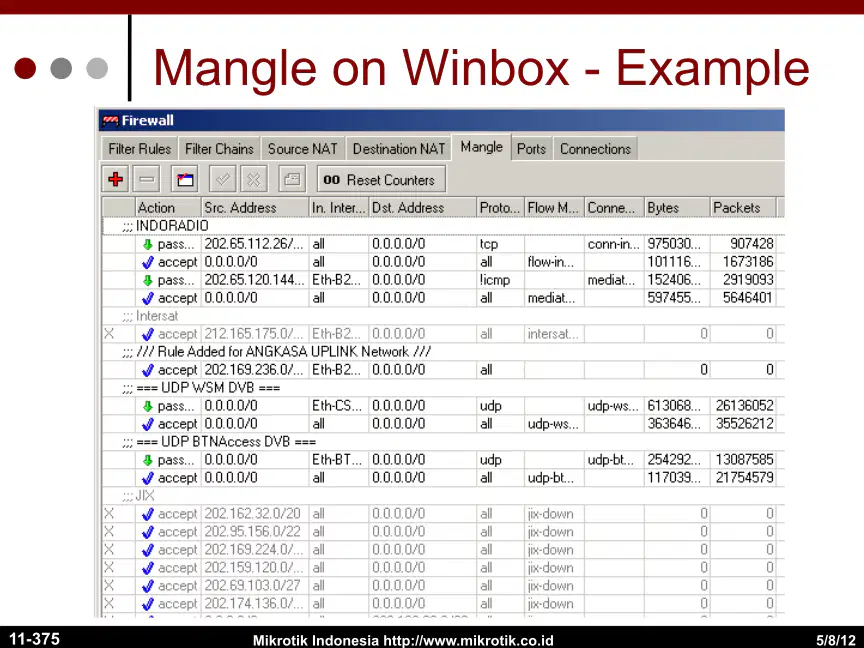Click the Flow M... column header
This screenshot has width=864, height=648.
554,208
